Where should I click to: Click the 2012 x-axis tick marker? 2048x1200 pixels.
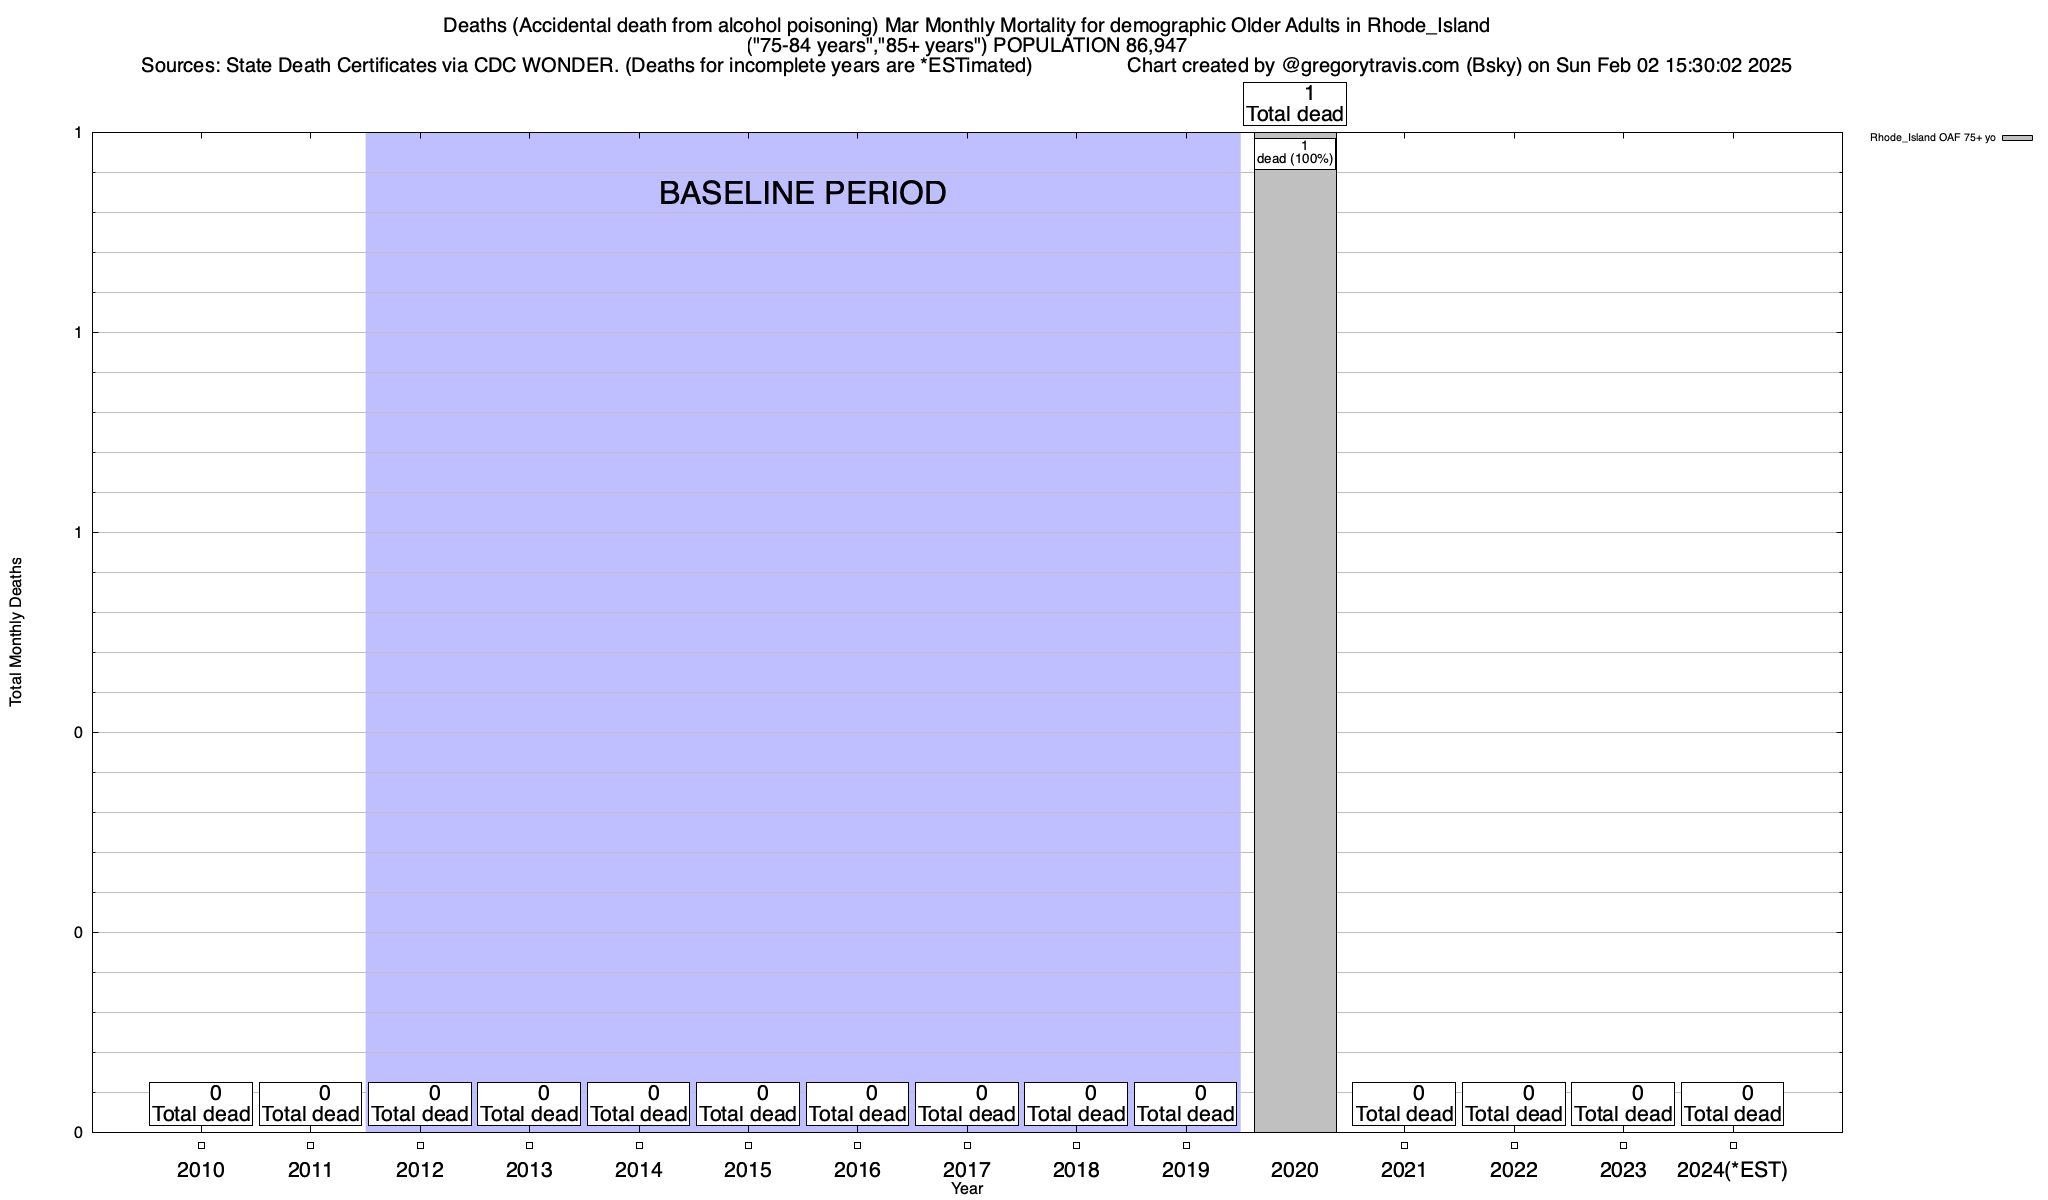coord(420,1146)
